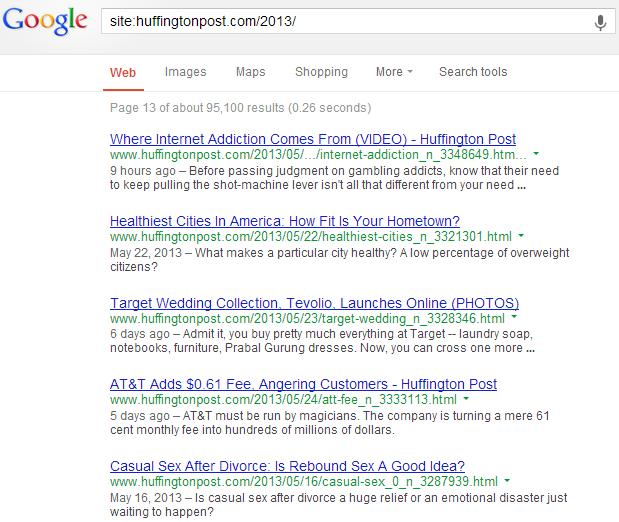Expand arrow beside target-wedding URL
This screenshot has width=619, height=522.
pos(514,317)
